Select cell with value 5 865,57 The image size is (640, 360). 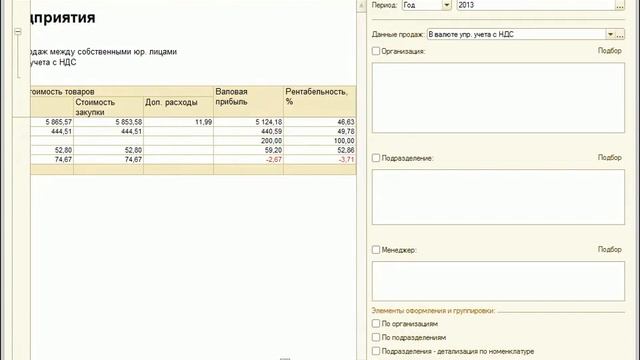coord(52,122)
